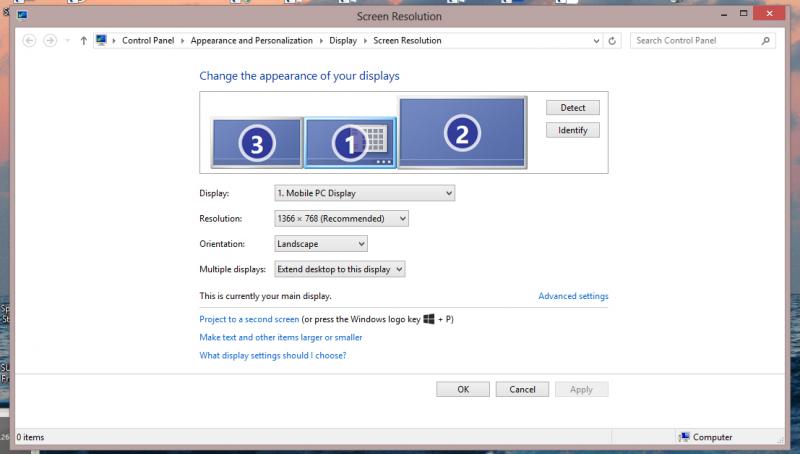Select monitor 2 thumbnail

462,133
